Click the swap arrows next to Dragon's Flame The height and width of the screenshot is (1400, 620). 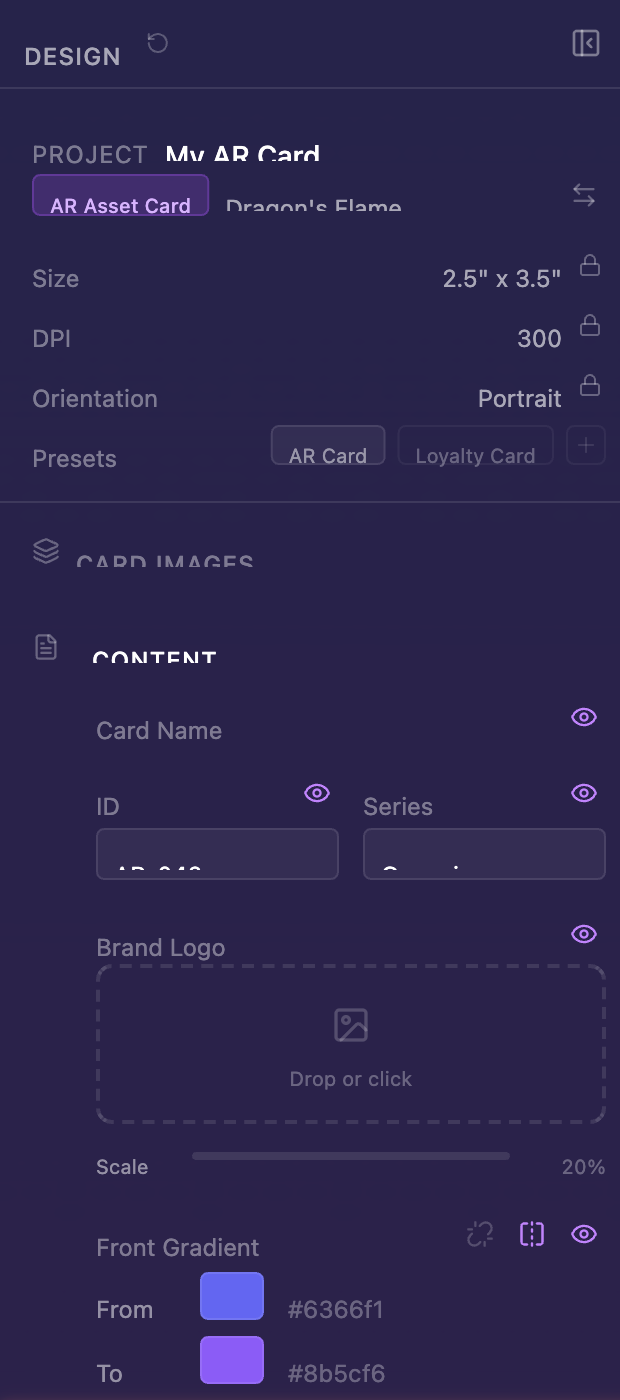point(584,196)
